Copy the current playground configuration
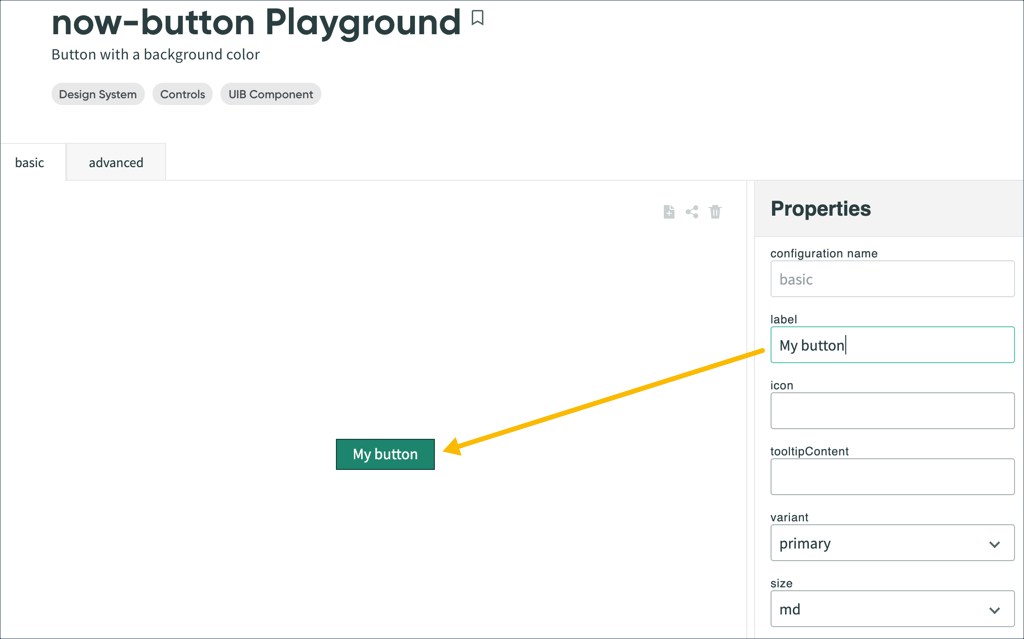This screenshot has width=1024, height=639. click(x=668, y=211)
